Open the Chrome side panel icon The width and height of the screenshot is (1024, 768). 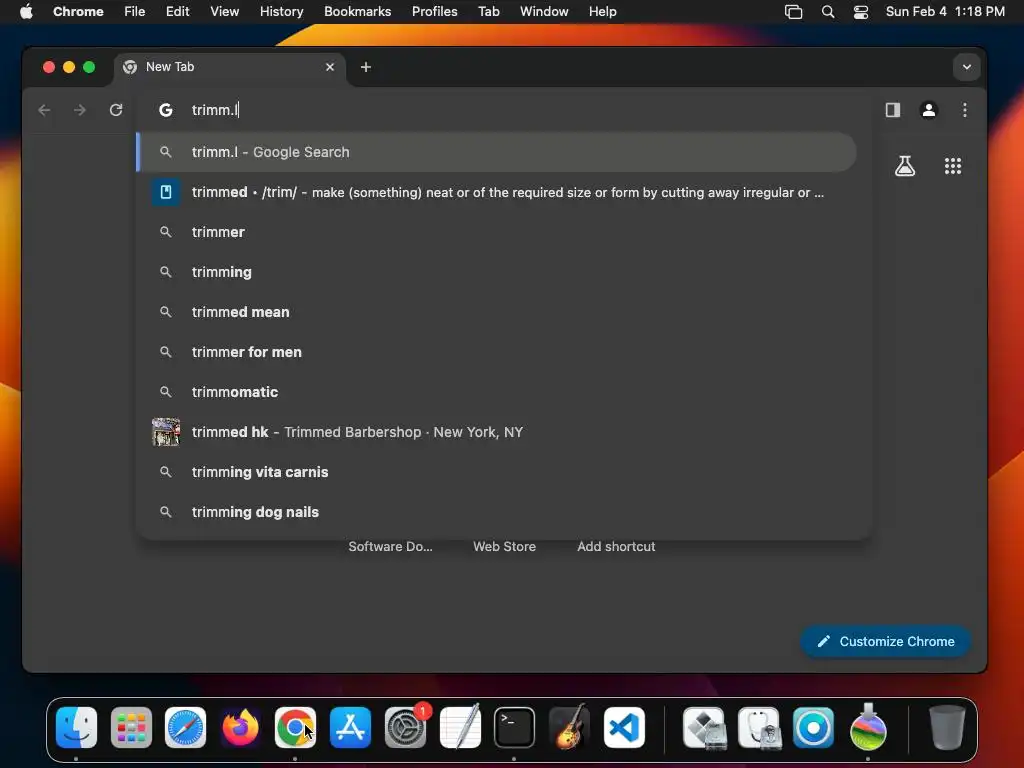click(893, 110)
